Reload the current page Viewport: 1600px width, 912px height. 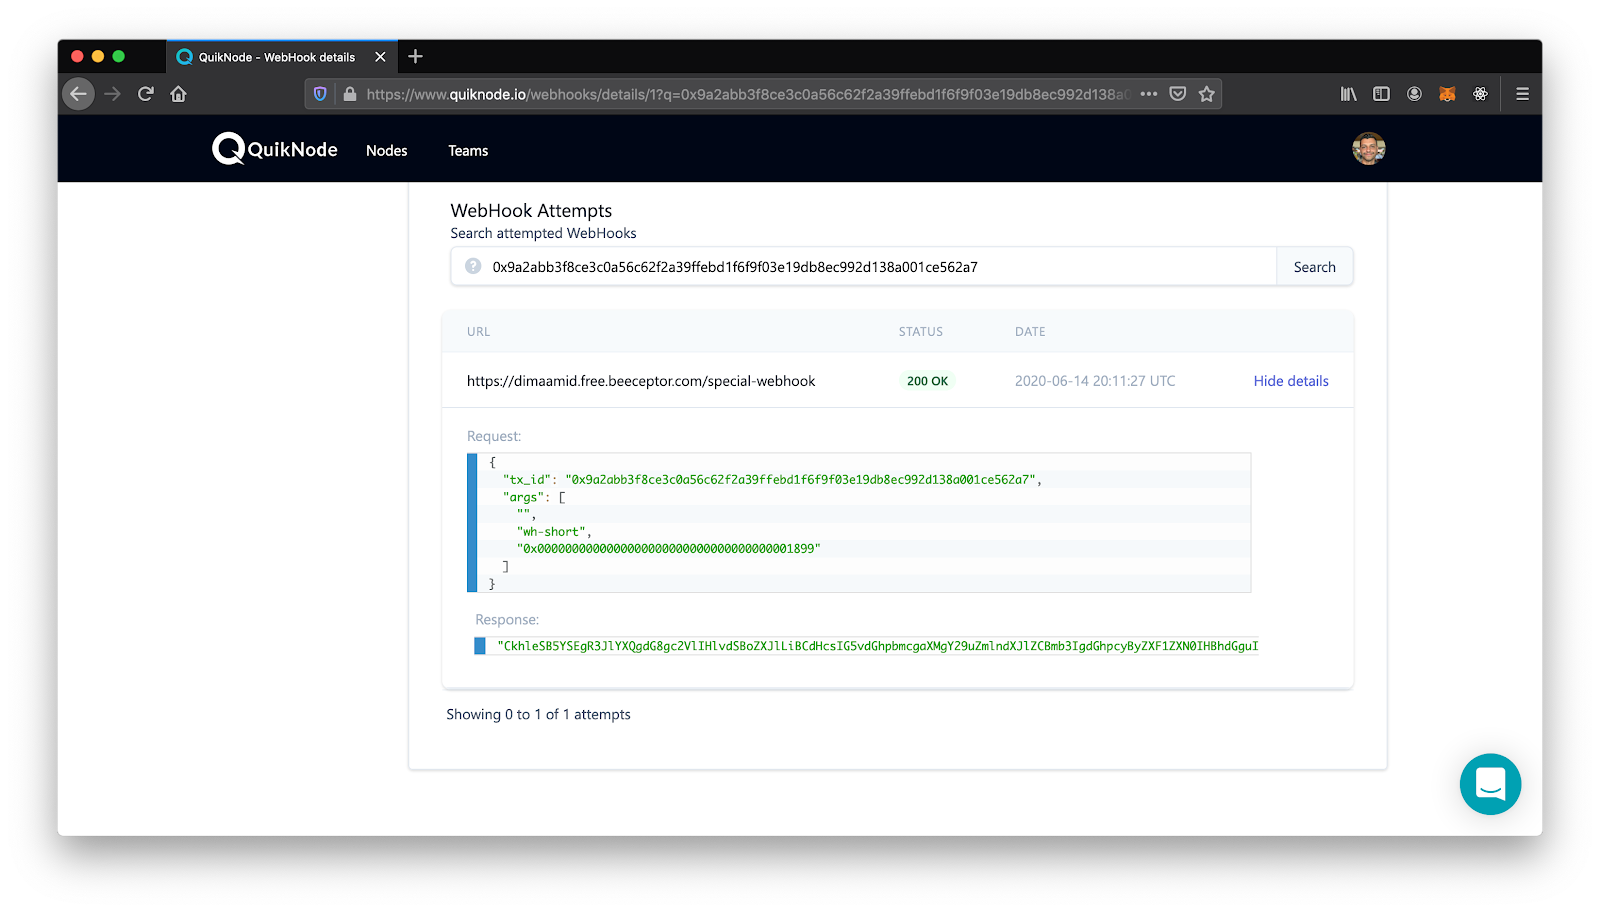[x=146, y=94]
